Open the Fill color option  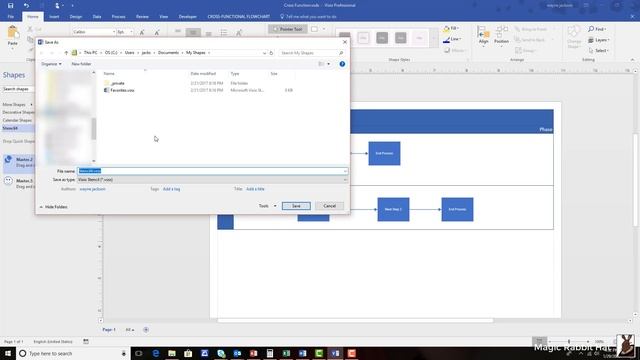(451, 29)
